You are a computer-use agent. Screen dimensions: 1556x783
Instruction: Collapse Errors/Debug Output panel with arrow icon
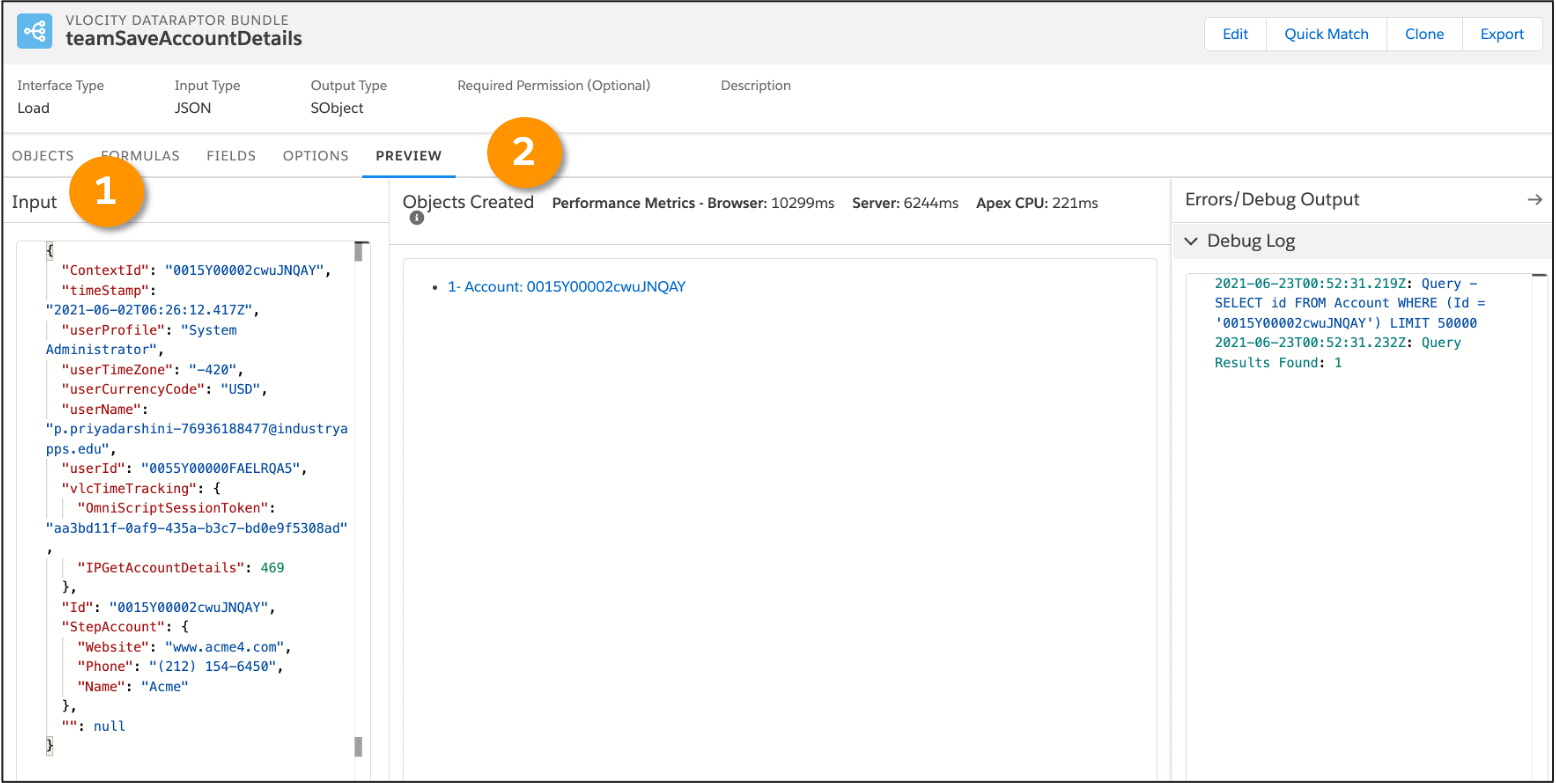[1535, 200]
